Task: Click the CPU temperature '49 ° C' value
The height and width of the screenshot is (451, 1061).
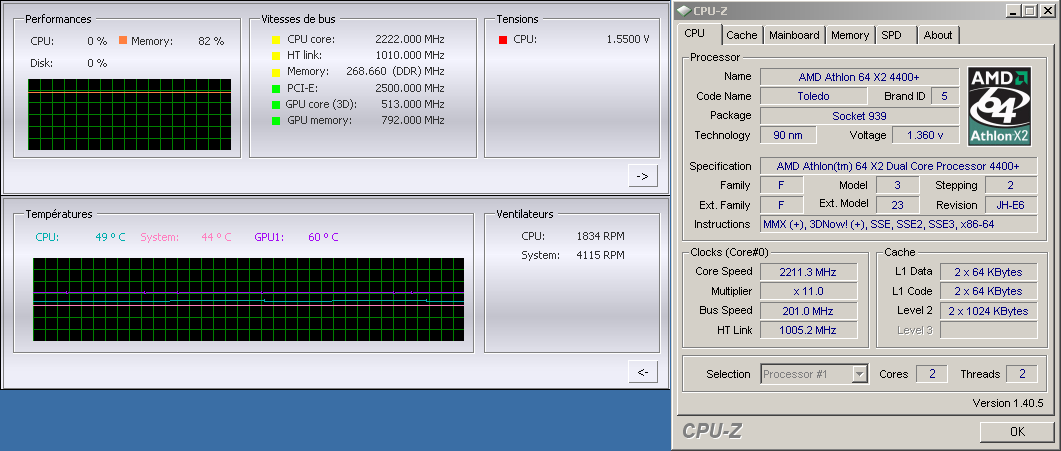Action: coord(110,237)
